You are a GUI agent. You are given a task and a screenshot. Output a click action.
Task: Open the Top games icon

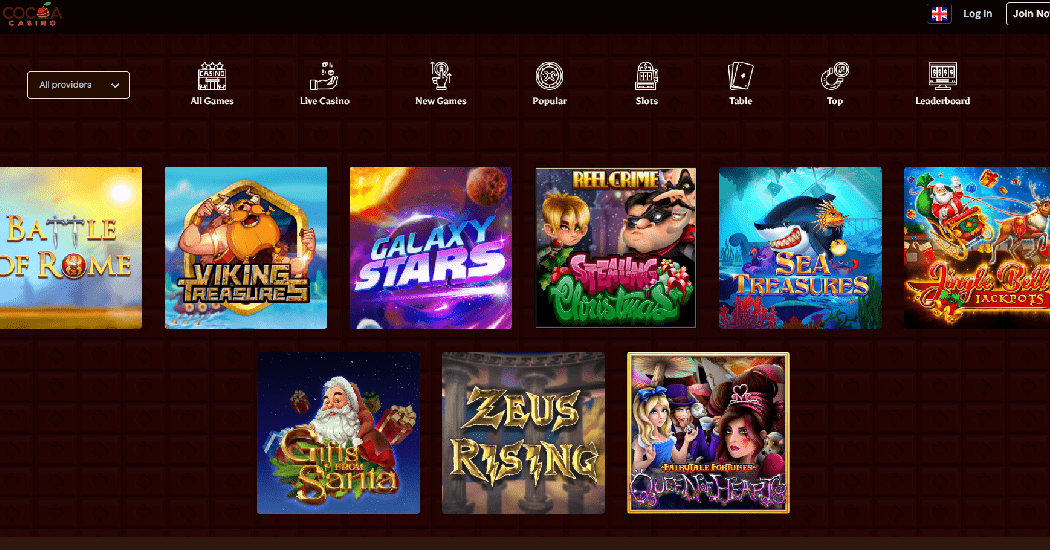click(834, 76)
